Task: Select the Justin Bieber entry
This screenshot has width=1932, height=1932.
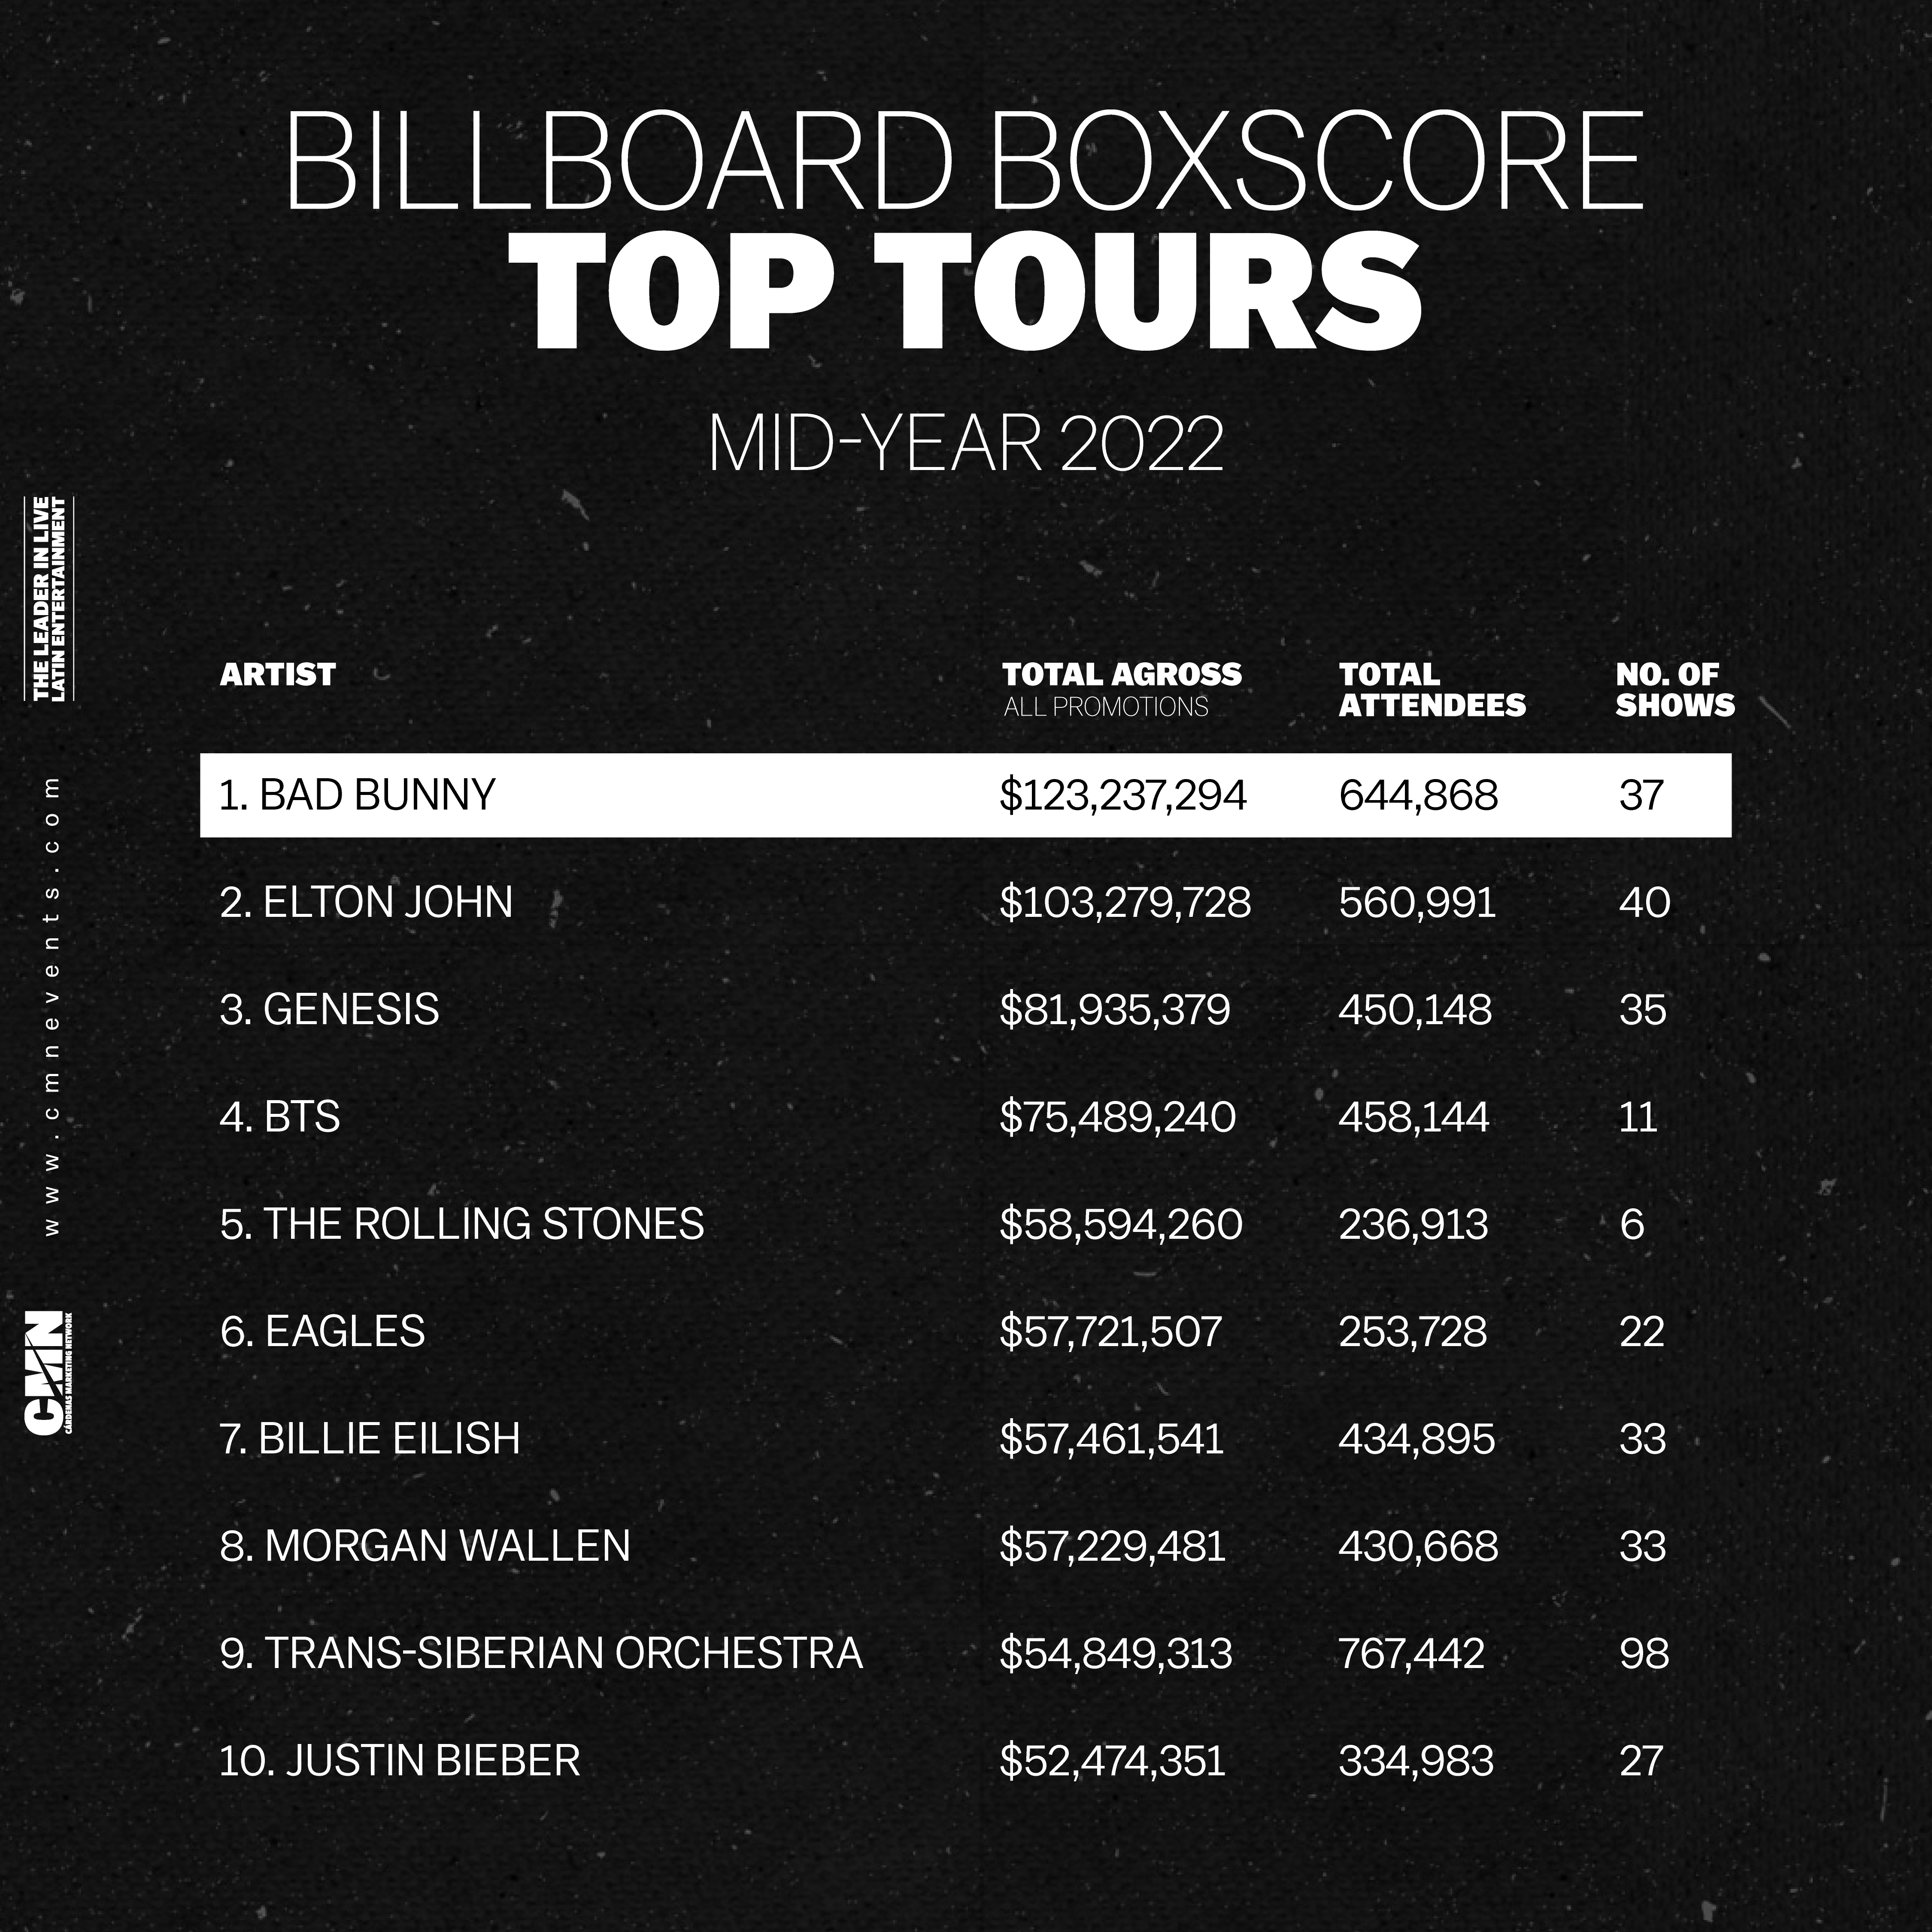Action: click(x=965, y=1760)
